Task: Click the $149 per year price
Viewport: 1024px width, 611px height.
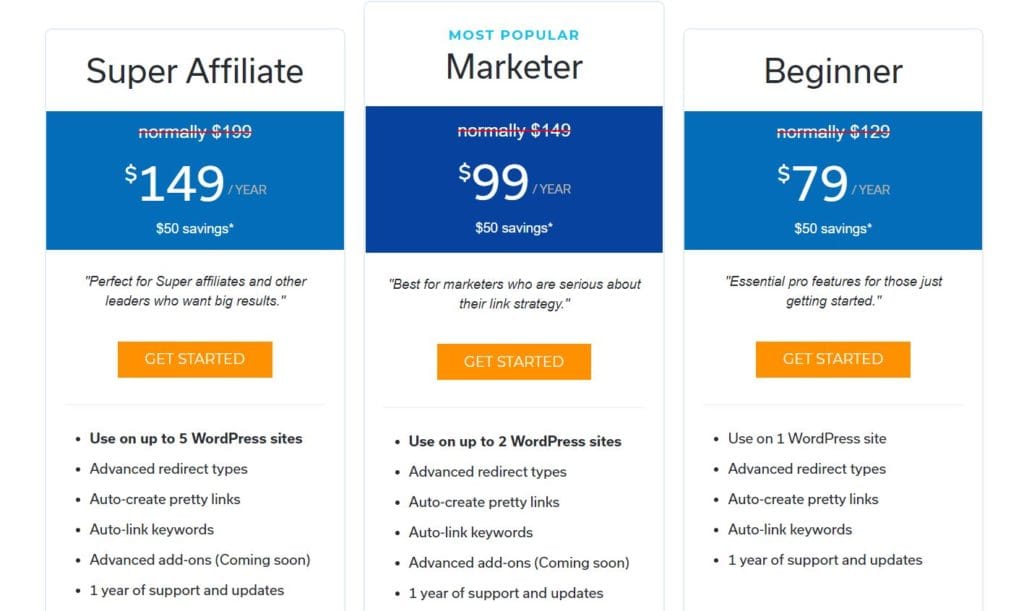Action: [194, 182]
